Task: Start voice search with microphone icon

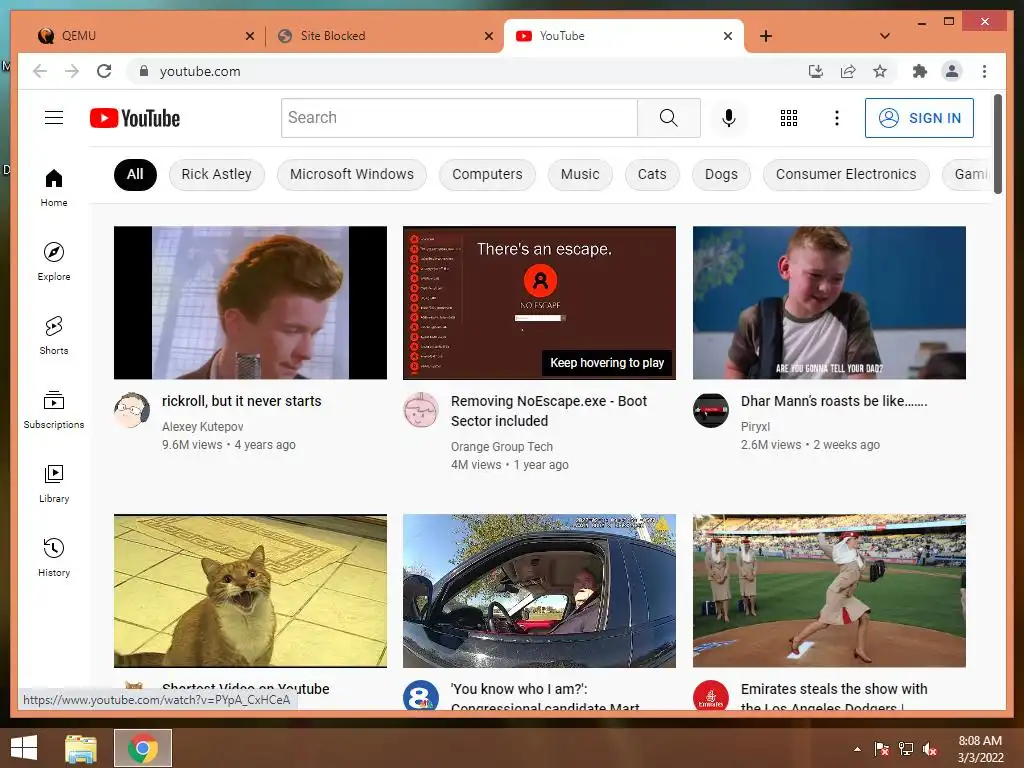Action: click(x=729, y=118)
